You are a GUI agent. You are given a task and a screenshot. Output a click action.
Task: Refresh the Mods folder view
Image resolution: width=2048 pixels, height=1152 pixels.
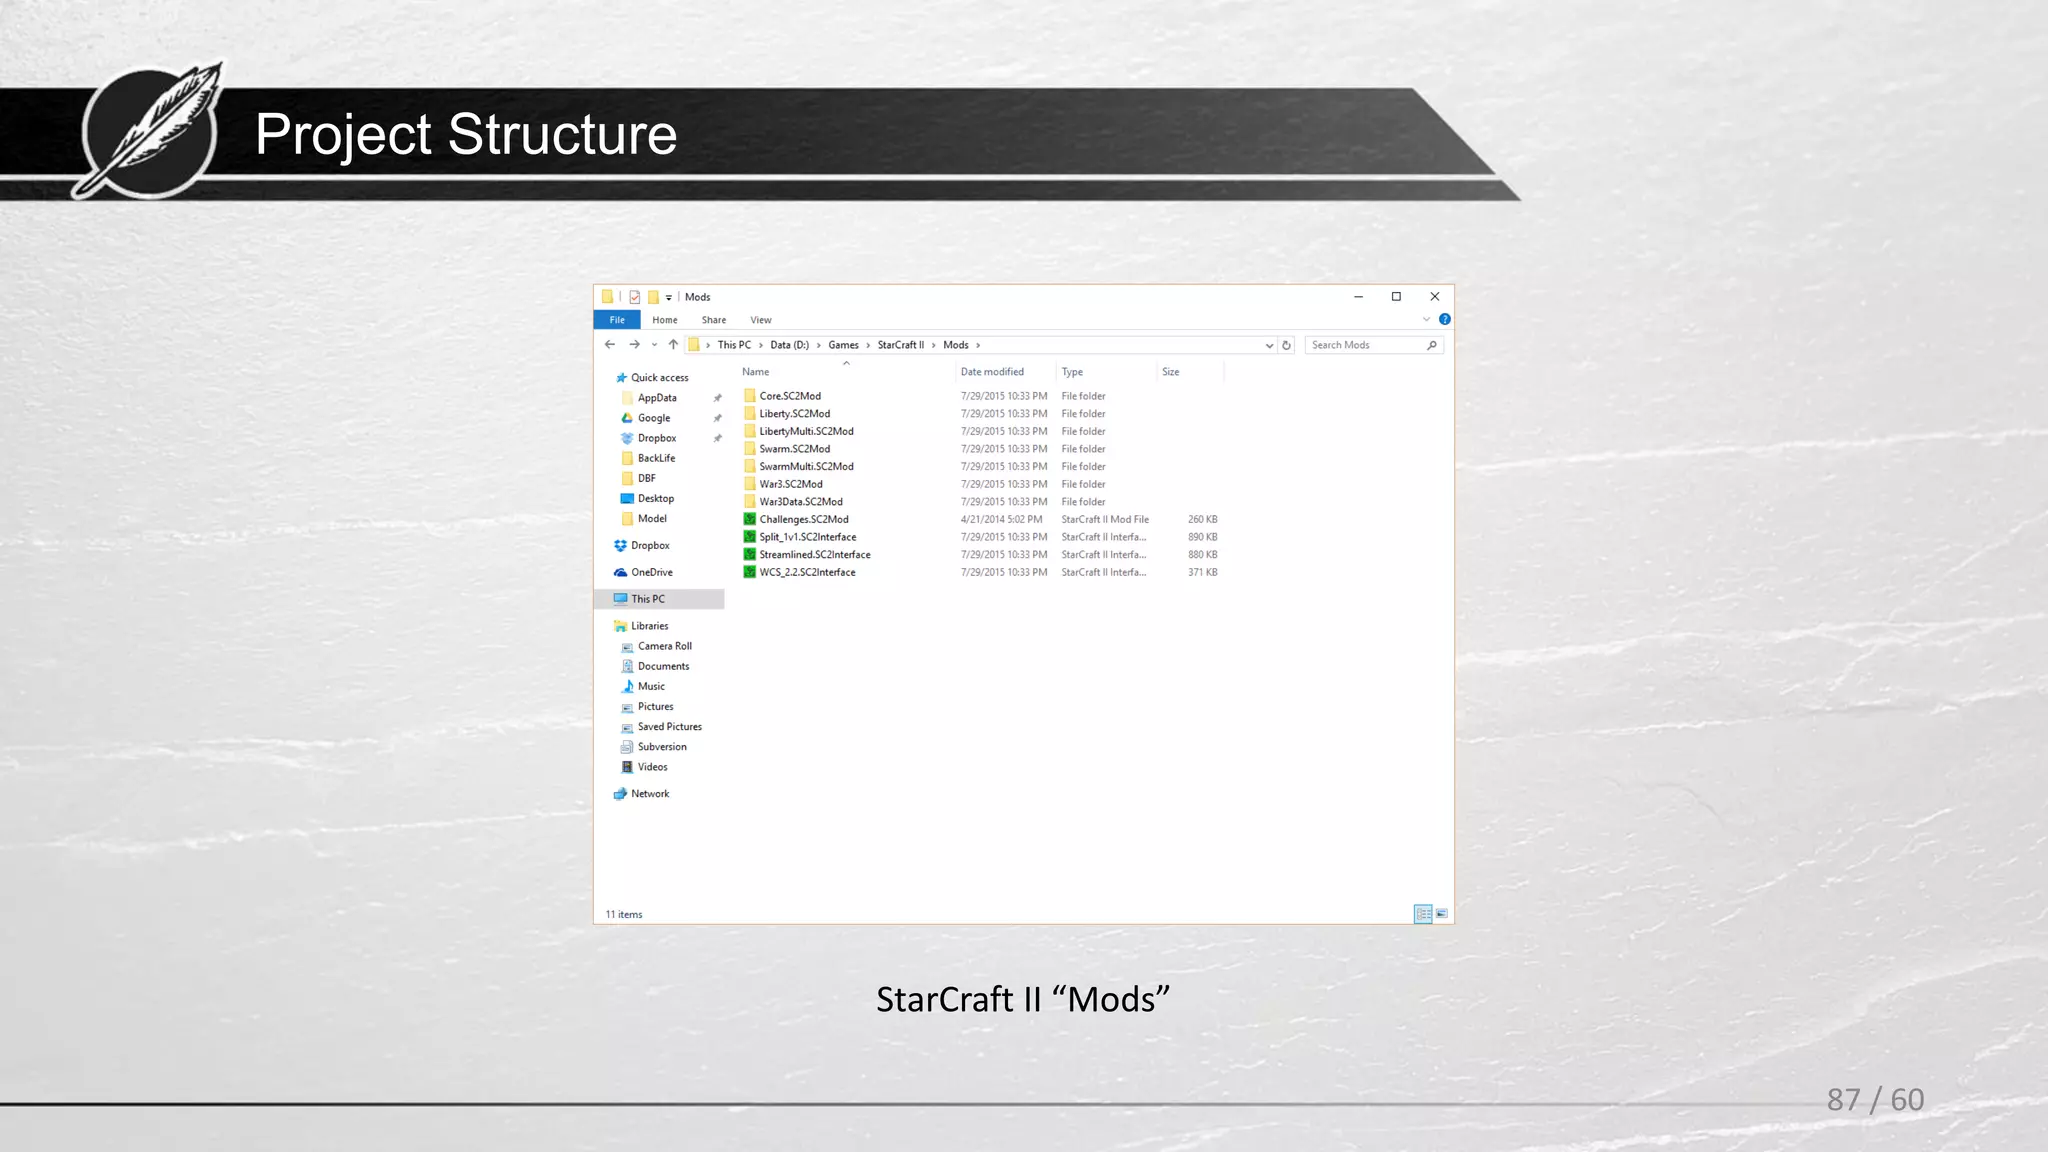pos(1287,345)
